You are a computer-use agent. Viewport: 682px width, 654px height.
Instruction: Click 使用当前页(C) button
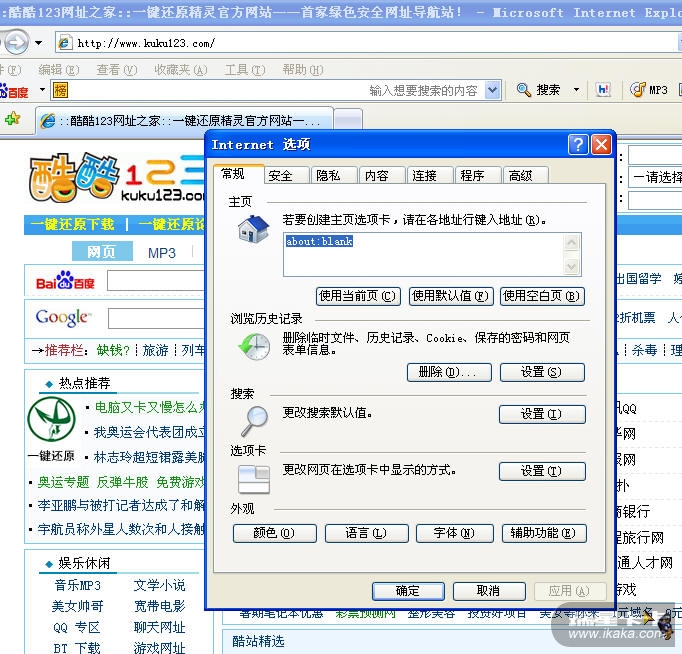(x=358, y=297)
